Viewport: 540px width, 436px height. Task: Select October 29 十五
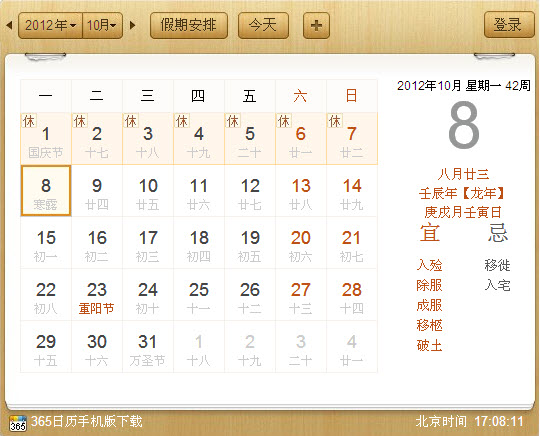46,347
